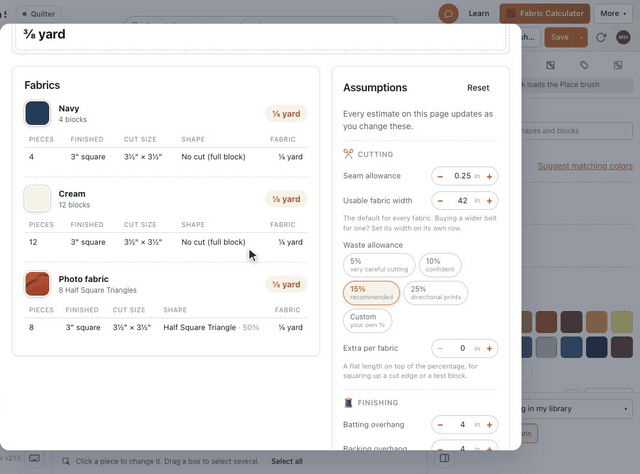Click the Cream row's No cut (full block) cell
The width and height of the screenshot is (640, 474).
(213, 242)
